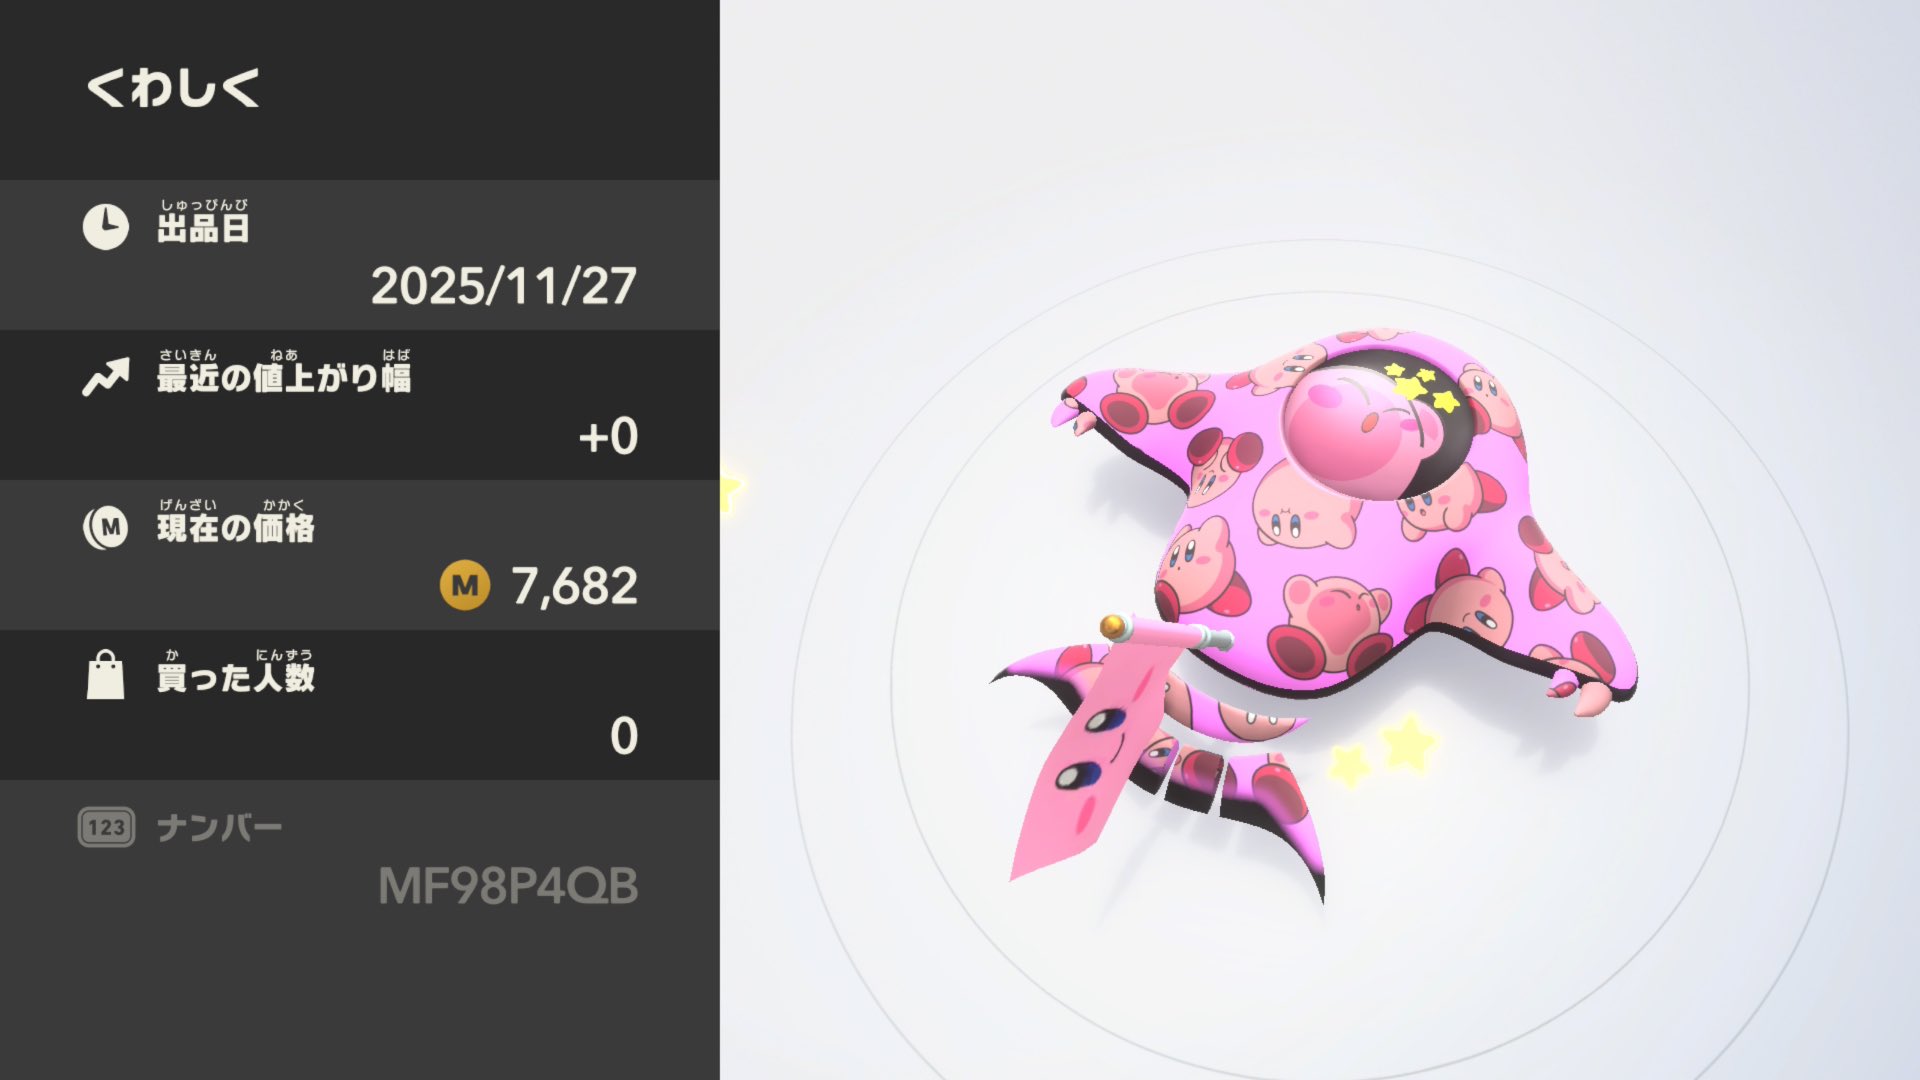Click the 2025/11/27 date value

coord(504,287)
